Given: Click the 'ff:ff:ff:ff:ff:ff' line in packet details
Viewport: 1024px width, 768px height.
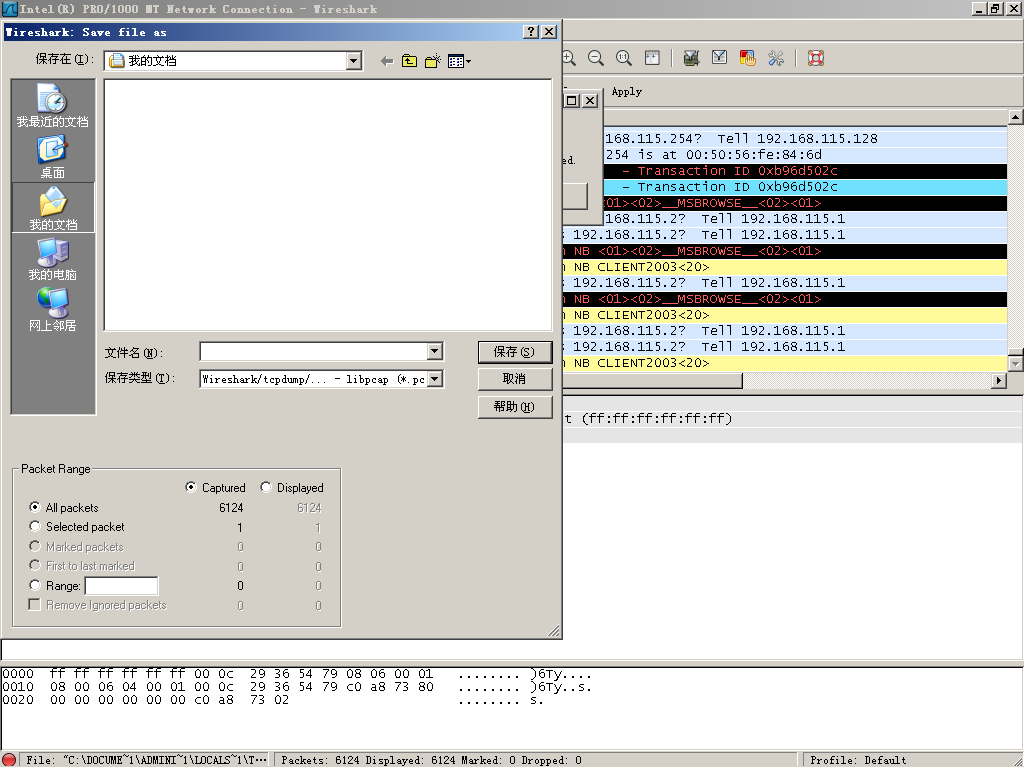Looking at the screenshot, I should pyautogui.click(x=793, y=419).
